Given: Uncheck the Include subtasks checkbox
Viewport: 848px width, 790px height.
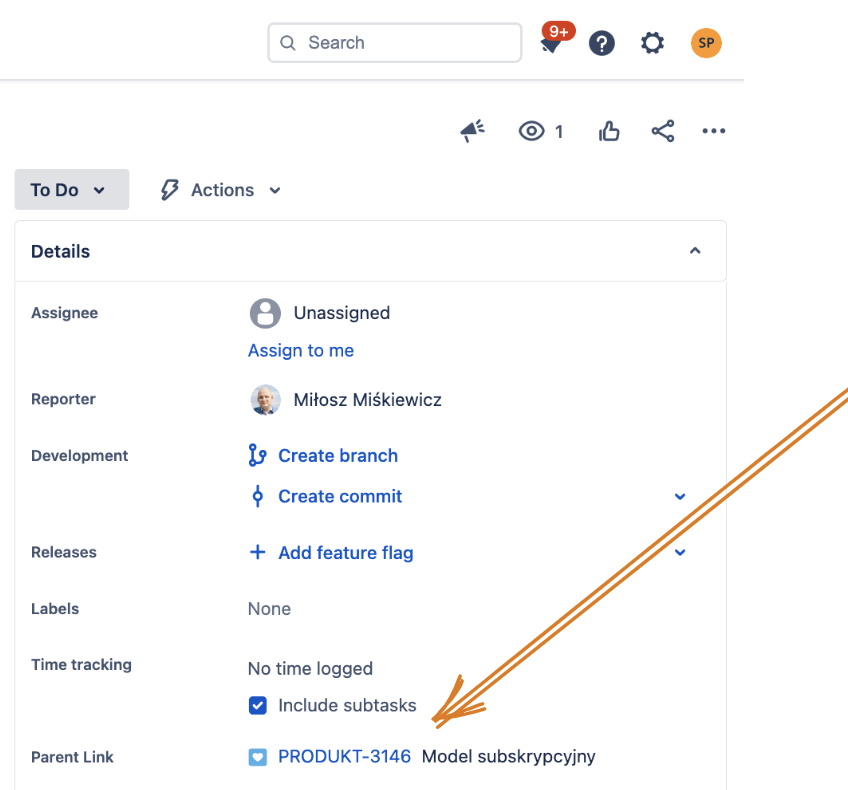Looking at the screenshot, I should [258, 706].
